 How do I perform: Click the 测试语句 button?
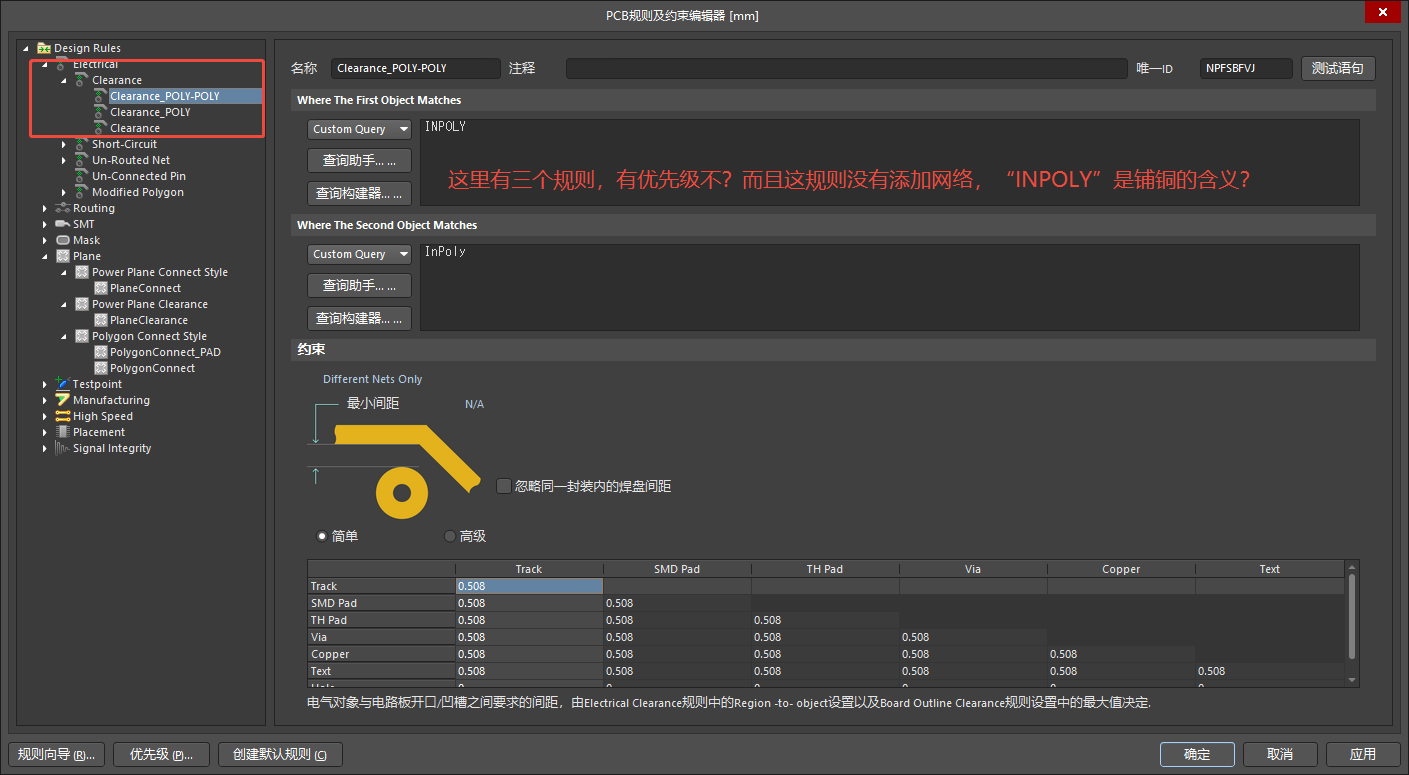click(x=1338, y=68)
